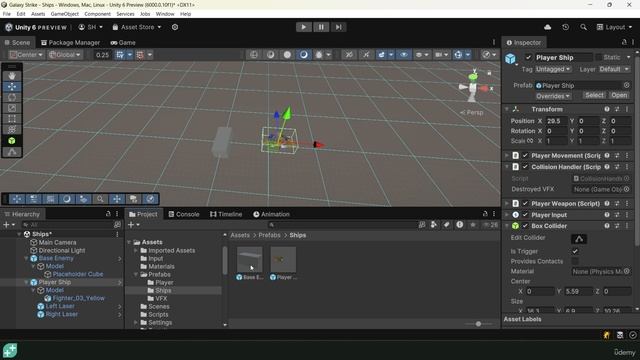Open the Component menu
The height and width of the screenshot is (360, 640).
click(97, 14)
